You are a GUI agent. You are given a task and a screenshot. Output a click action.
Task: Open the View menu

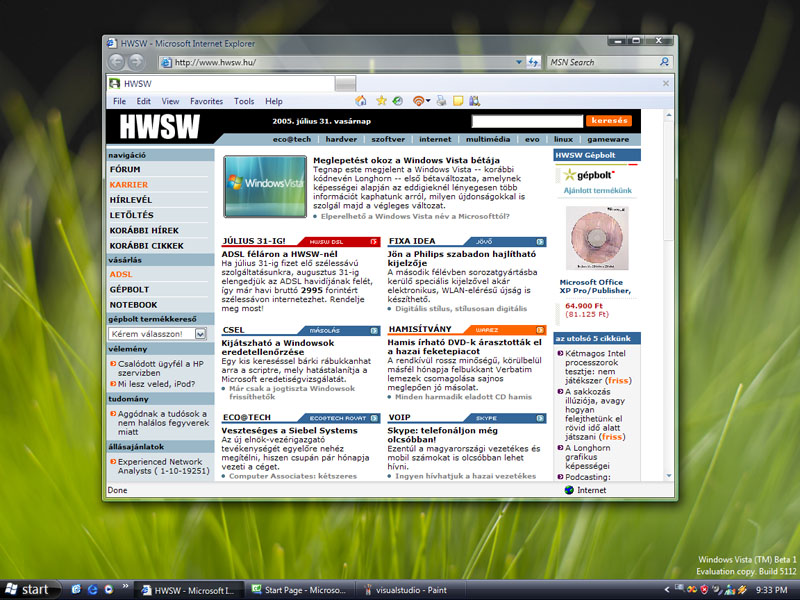170,101
